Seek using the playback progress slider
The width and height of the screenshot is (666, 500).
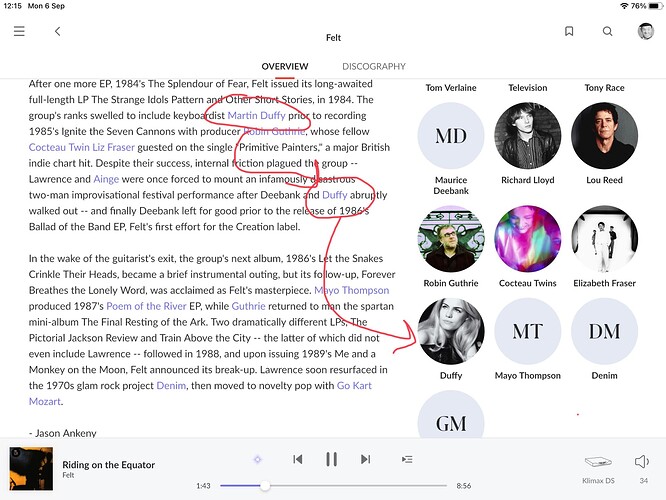(333, 486)
